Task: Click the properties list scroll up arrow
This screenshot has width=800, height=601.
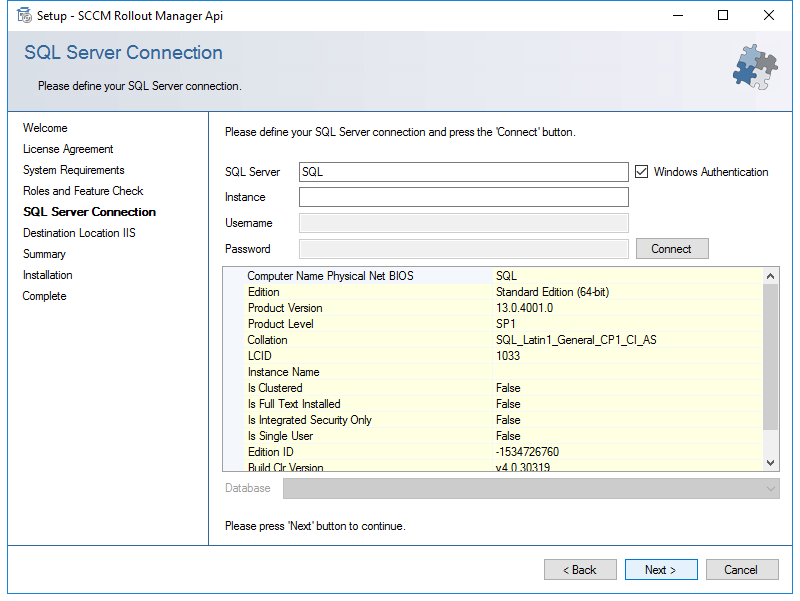Action: pos(770,276)
